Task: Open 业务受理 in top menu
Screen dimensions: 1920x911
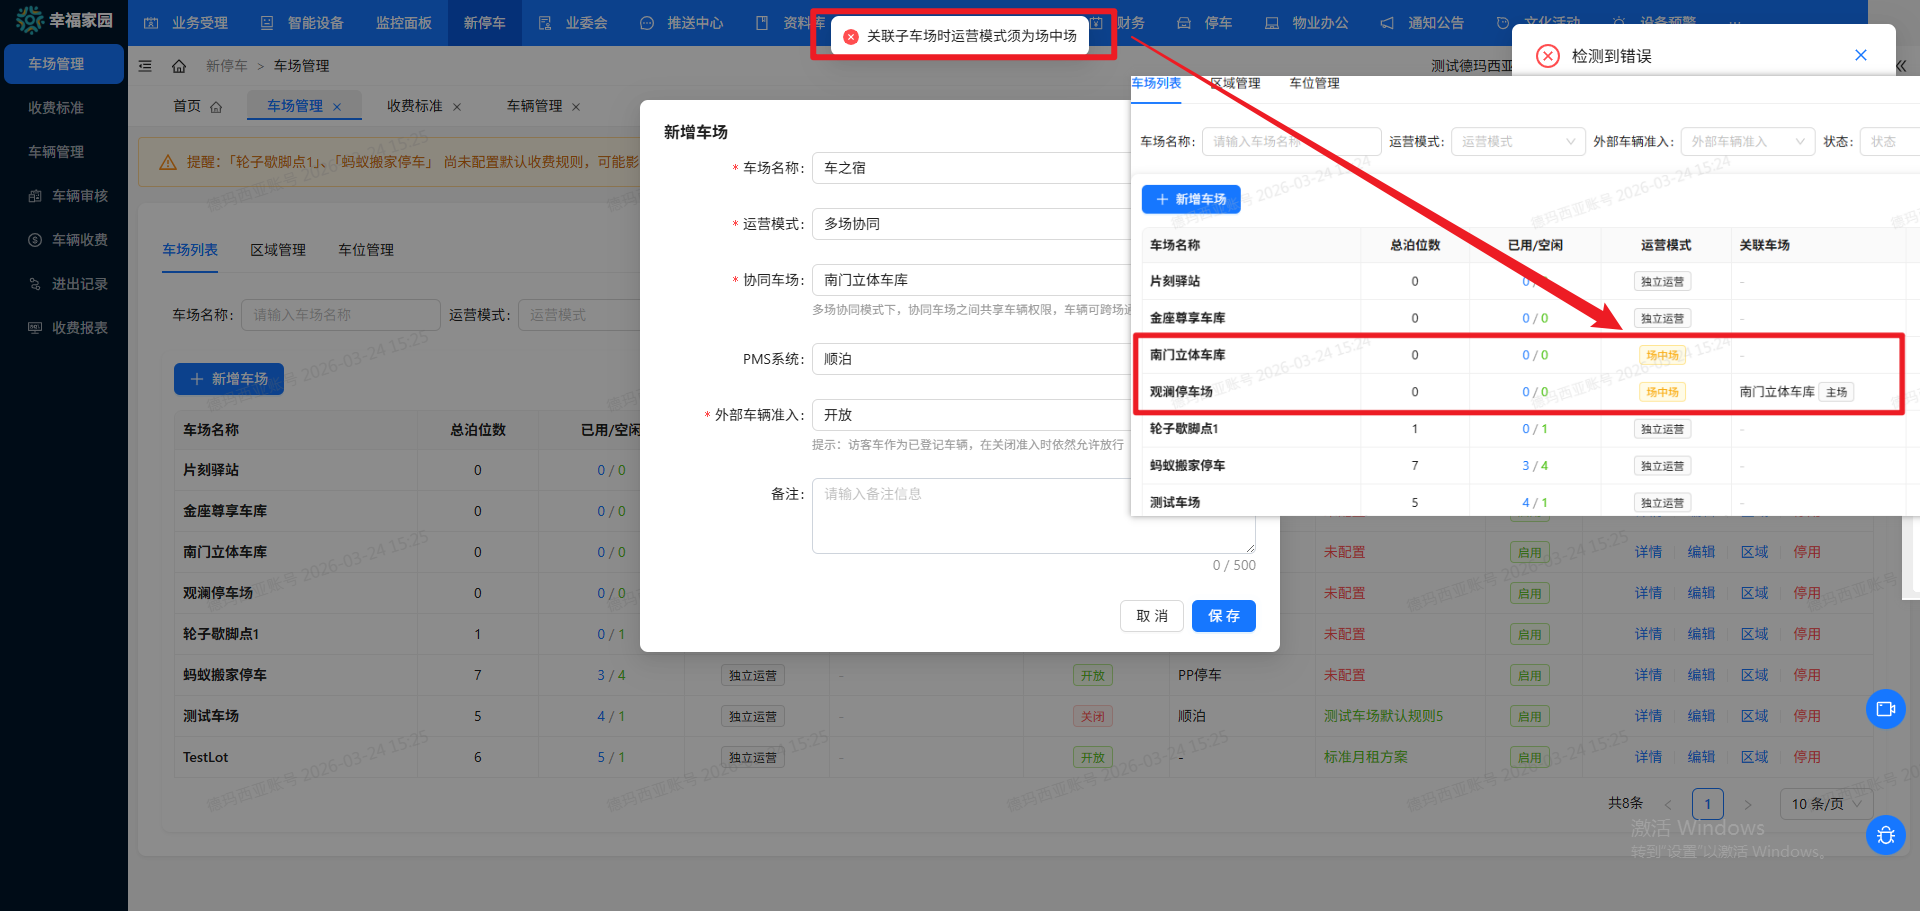Action: [x=187, y=23]
